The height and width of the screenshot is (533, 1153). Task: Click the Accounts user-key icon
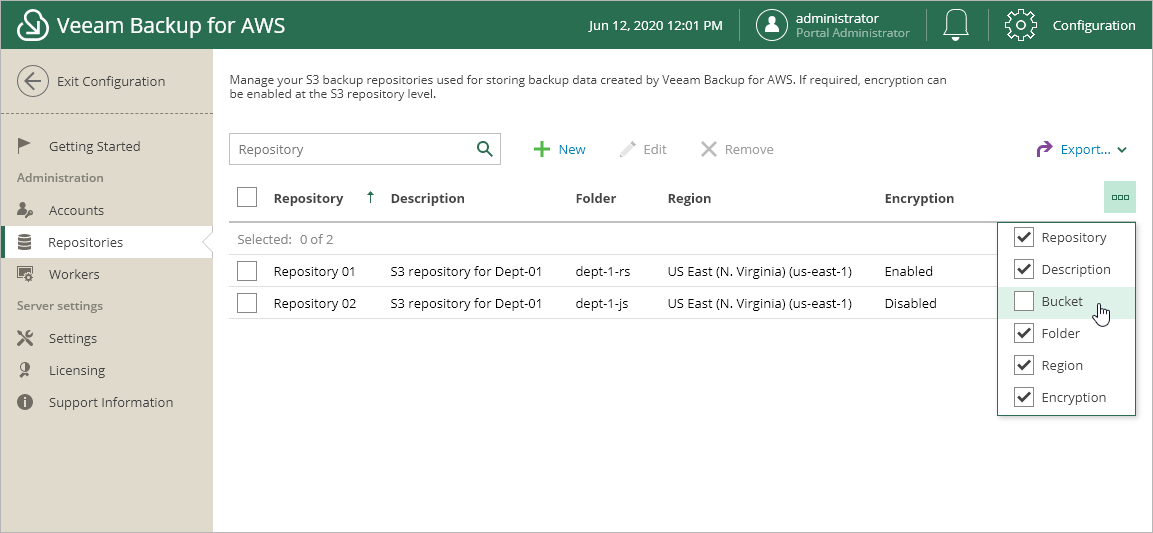coord(24,210)
